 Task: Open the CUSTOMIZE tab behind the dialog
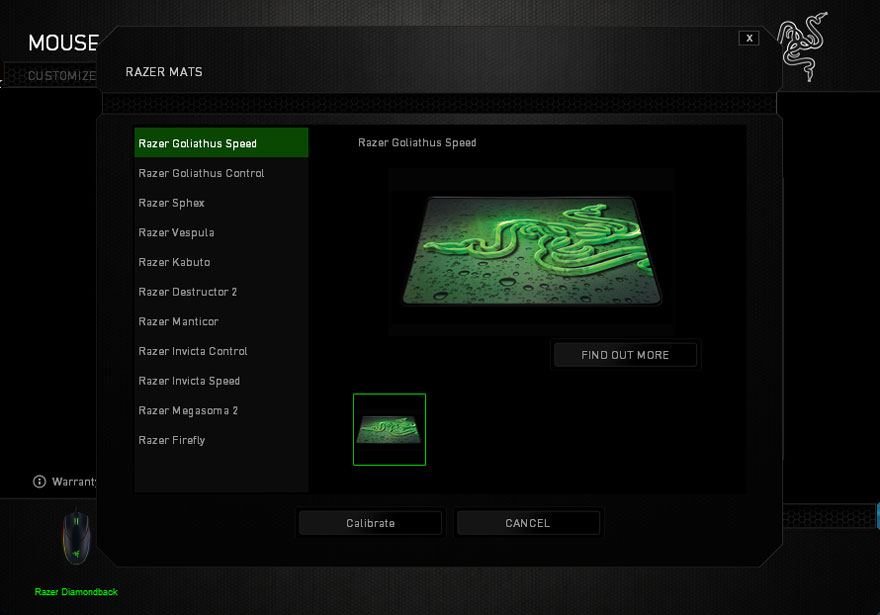(62, 76)
